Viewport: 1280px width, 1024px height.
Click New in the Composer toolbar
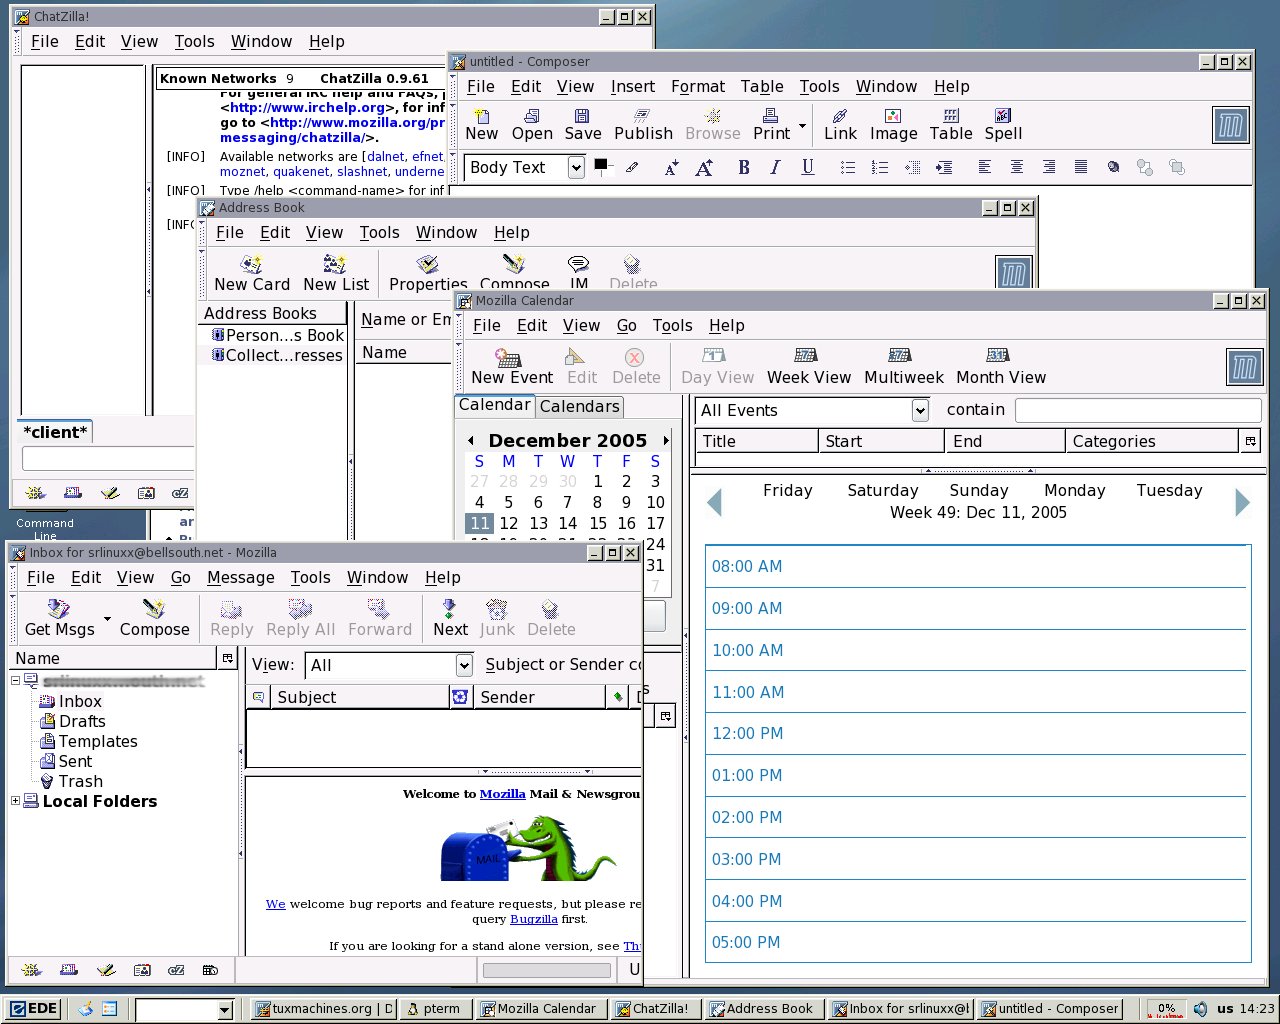pyautogui.click(x=481, y=125)
